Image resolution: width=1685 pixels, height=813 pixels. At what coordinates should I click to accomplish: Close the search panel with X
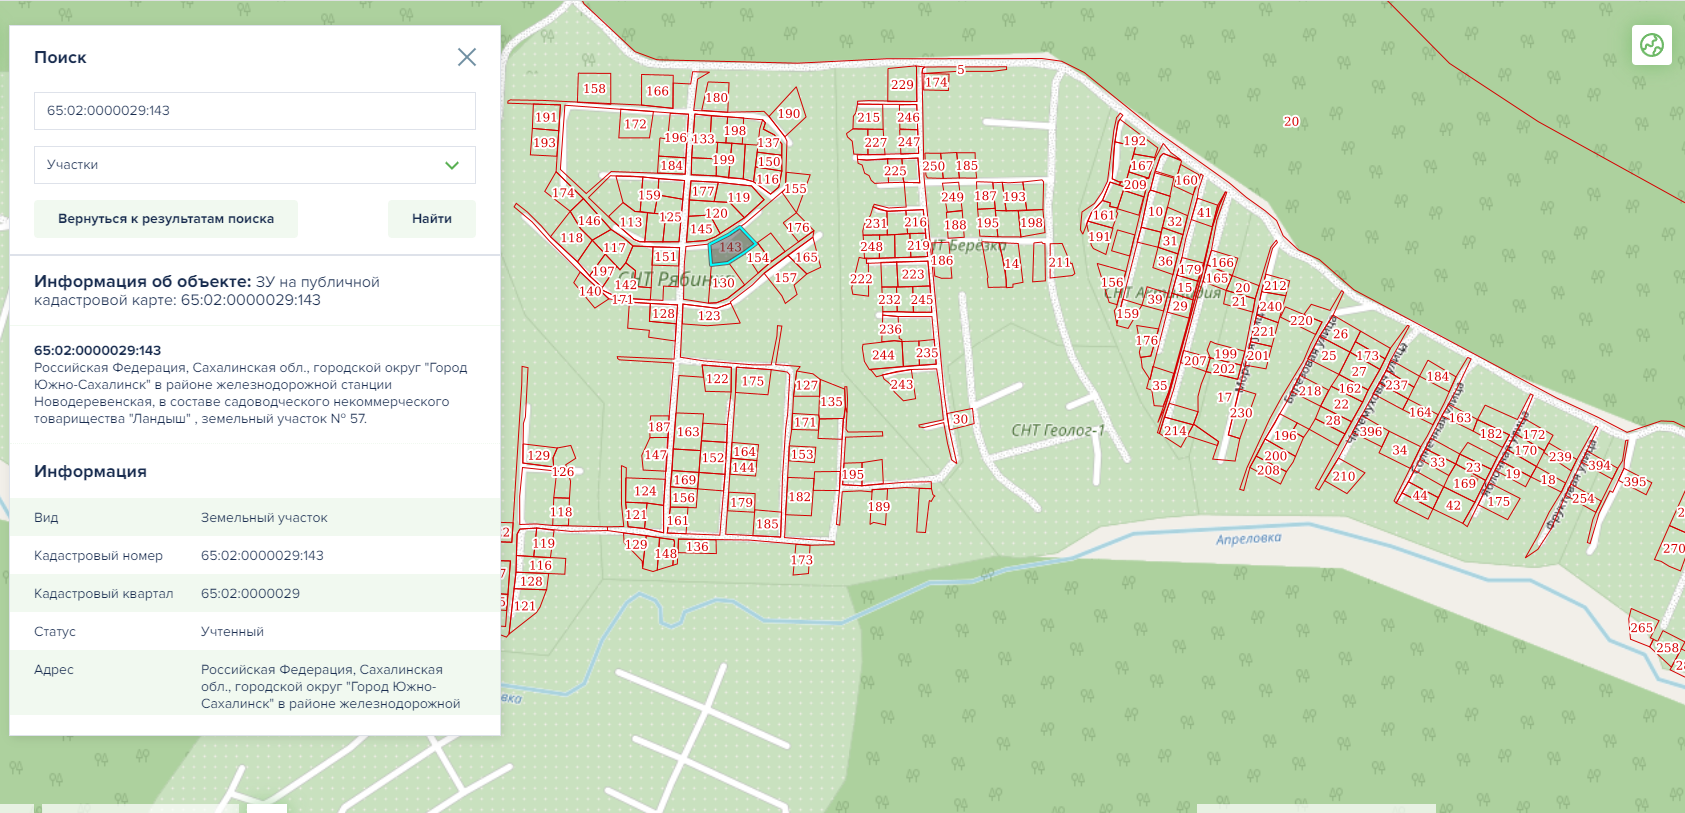(466, 57)
